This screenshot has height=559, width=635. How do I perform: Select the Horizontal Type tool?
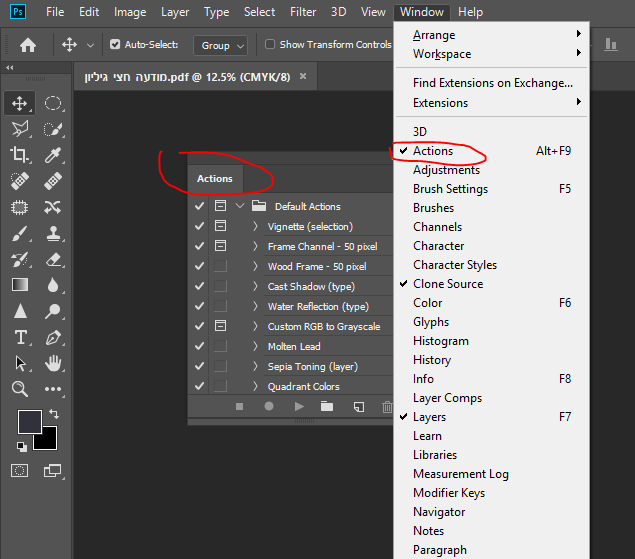pyautogui.click(x=19, y=337)
